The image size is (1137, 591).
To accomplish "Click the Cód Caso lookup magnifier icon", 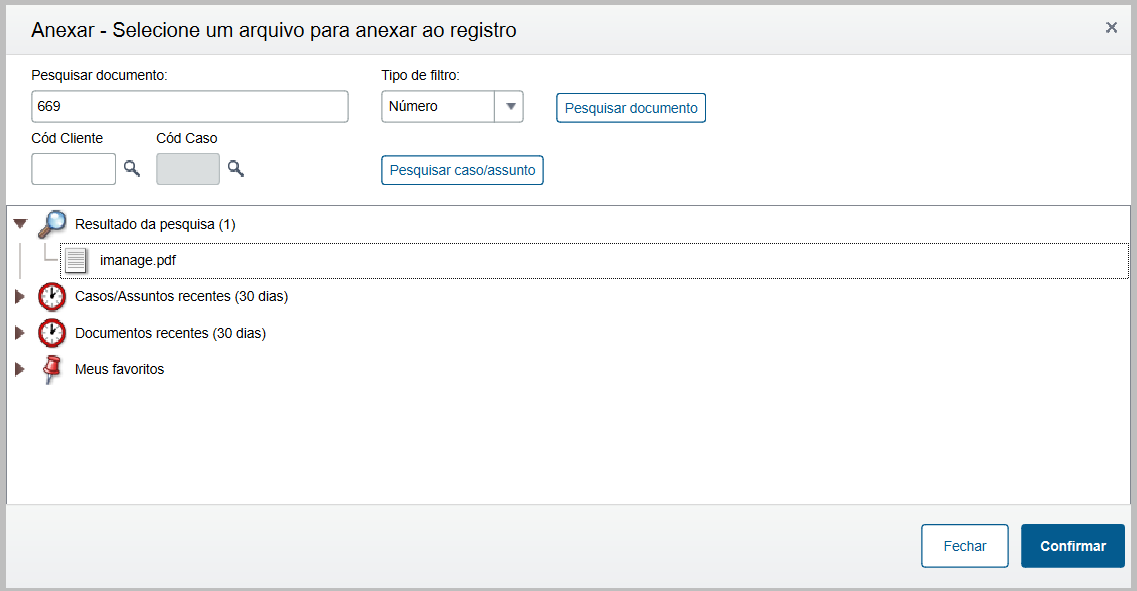I will 235,169.
